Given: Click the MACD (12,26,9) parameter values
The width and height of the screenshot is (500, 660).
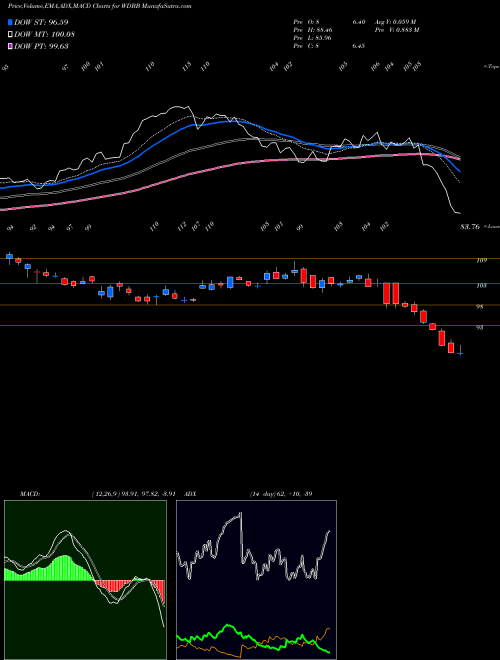Looking at the screenshot, I should (x=133, y=494).
